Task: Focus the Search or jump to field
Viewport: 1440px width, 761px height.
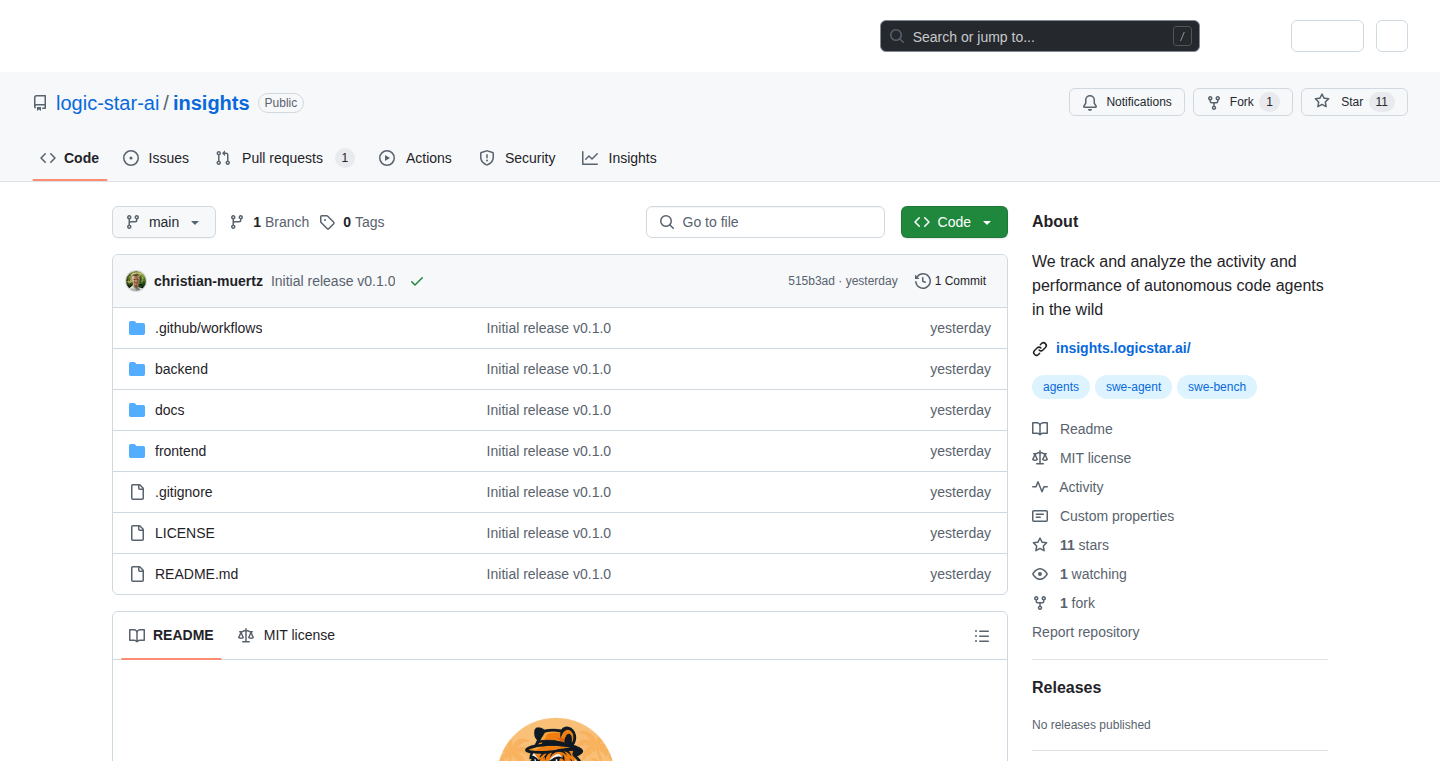Action: (x=1040, y=37)
